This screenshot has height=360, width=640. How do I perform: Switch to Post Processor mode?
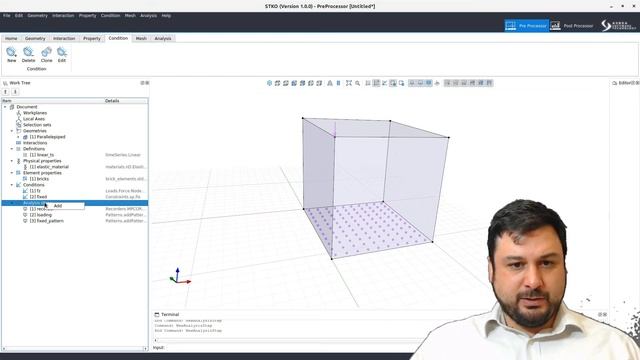tap(571, 25)
